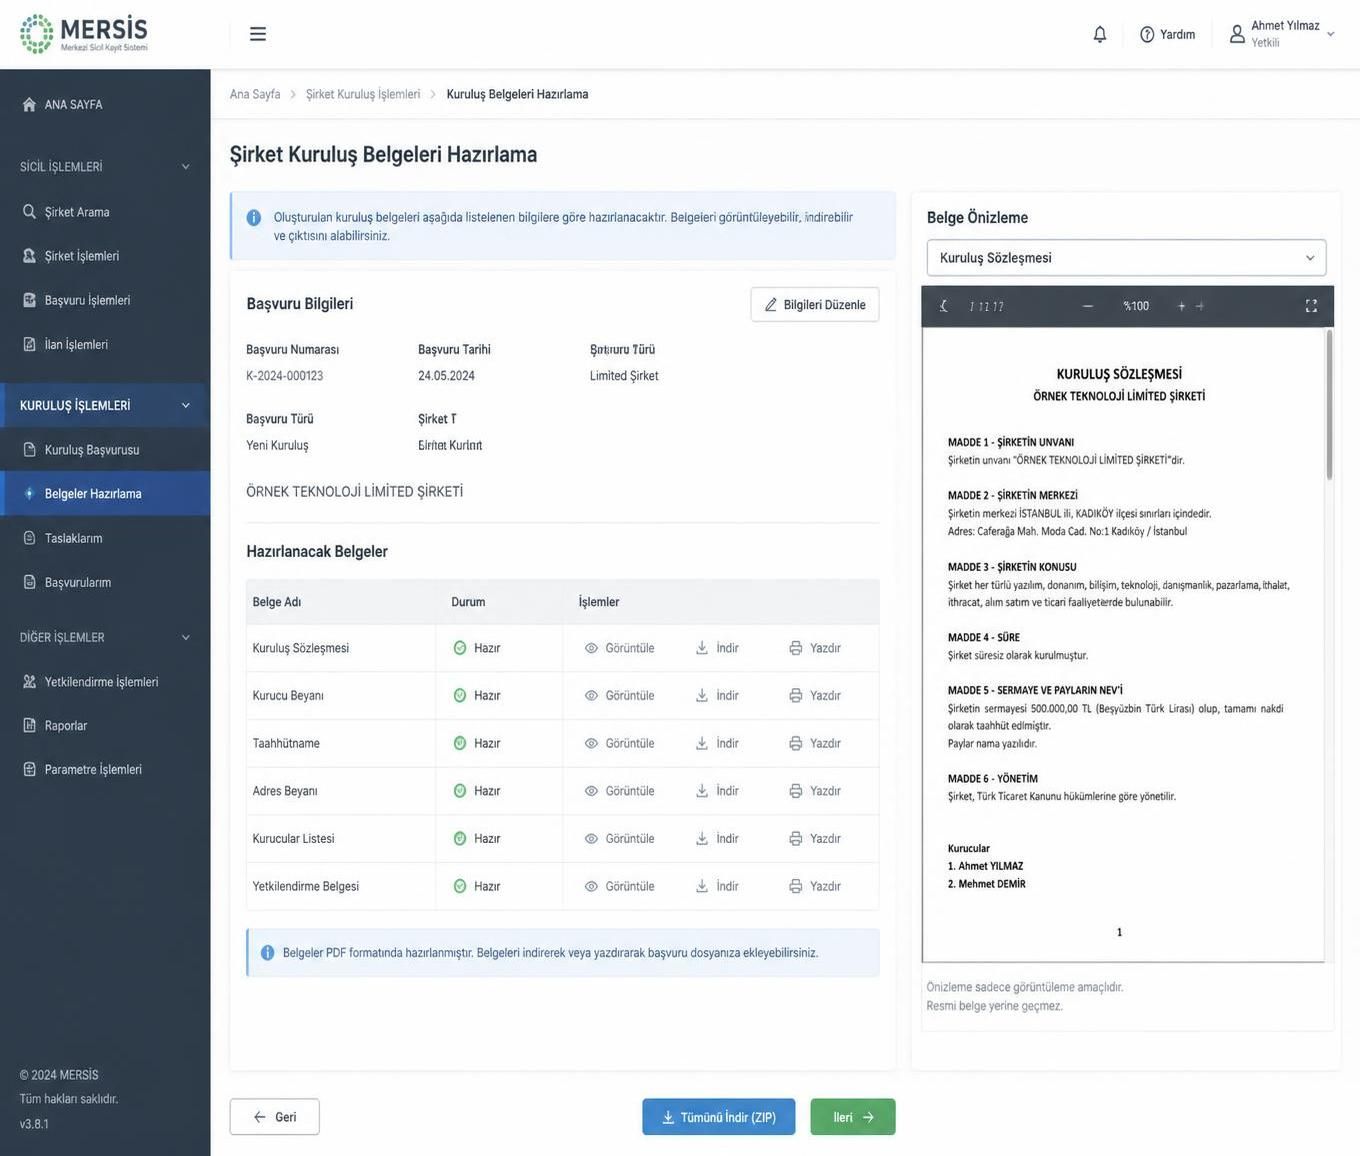This screenshot has width=1360, height=1156.
Task: Toggle the hamburger sidebar menu icon
Action: click(258, 34)
